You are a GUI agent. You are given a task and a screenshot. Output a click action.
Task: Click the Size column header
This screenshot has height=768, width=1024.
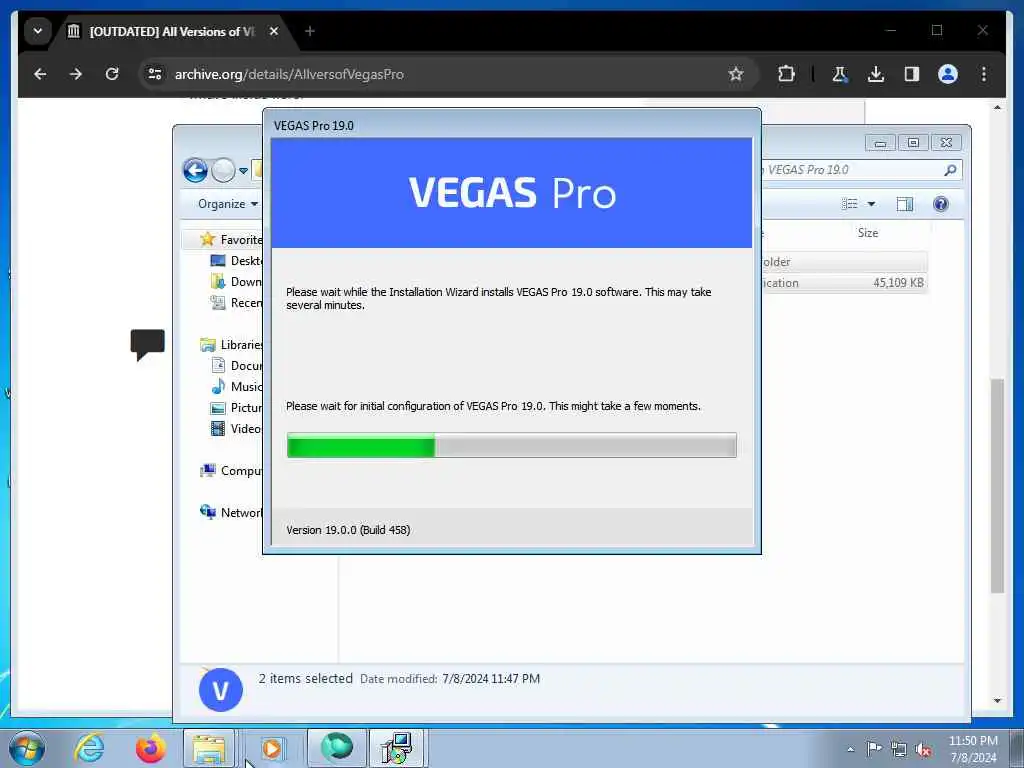click(867, 232)
